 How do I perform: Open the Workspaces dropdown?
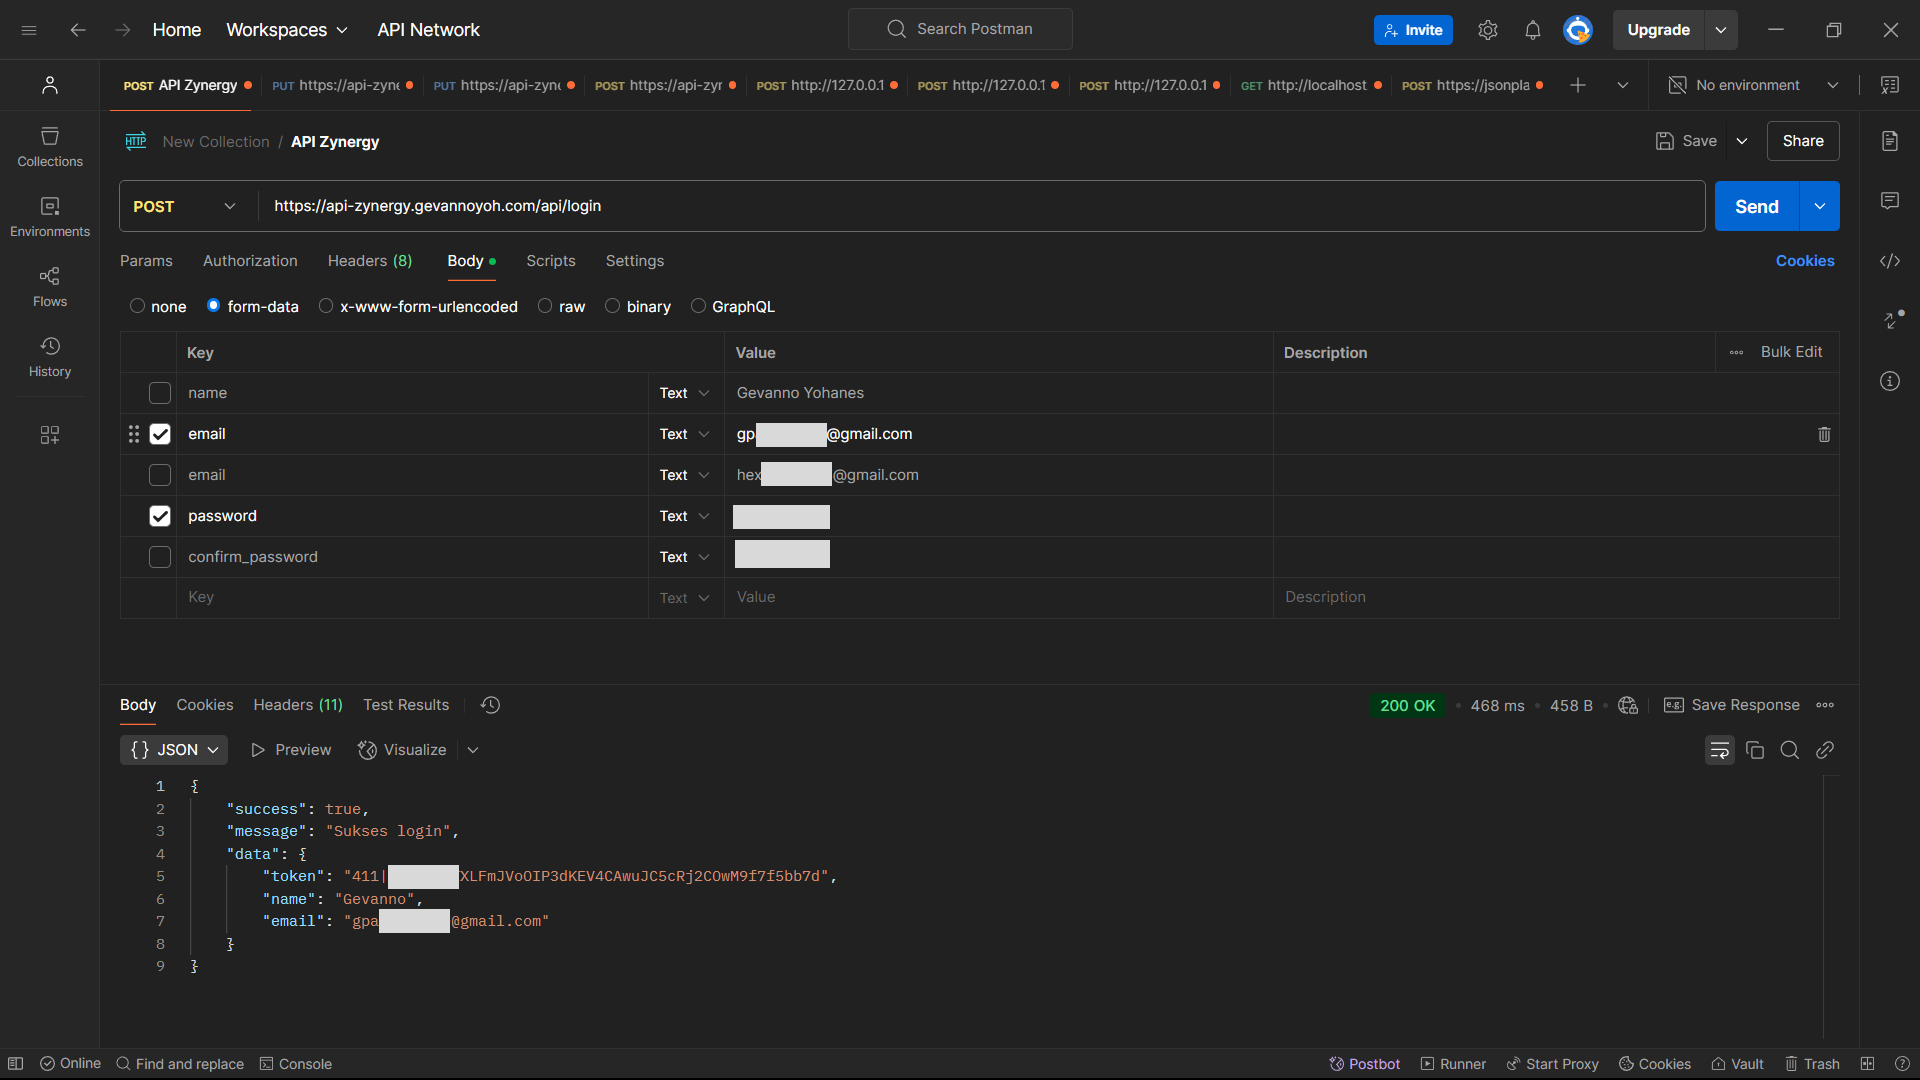click(287, 30)
